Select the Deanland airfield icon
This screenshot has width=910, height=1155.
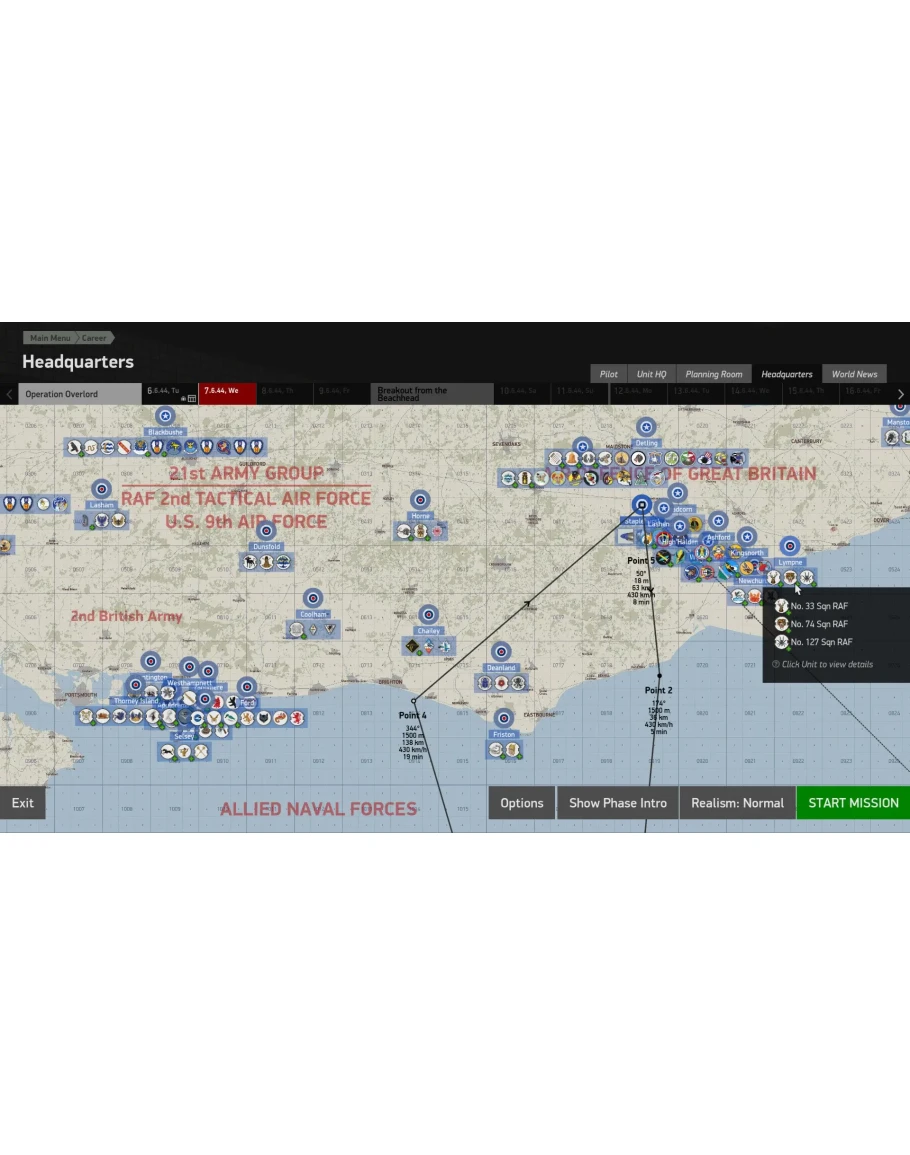(502, 652)
